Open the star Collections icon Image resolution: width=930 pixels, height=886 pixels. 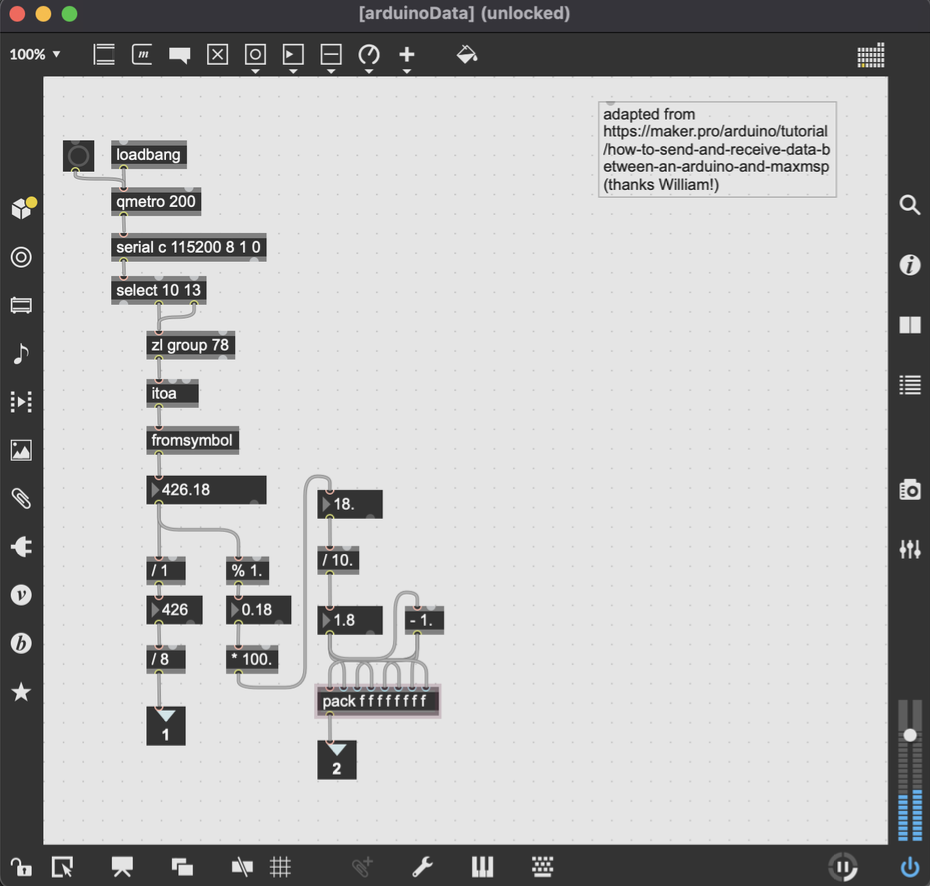tap(21, 691)
